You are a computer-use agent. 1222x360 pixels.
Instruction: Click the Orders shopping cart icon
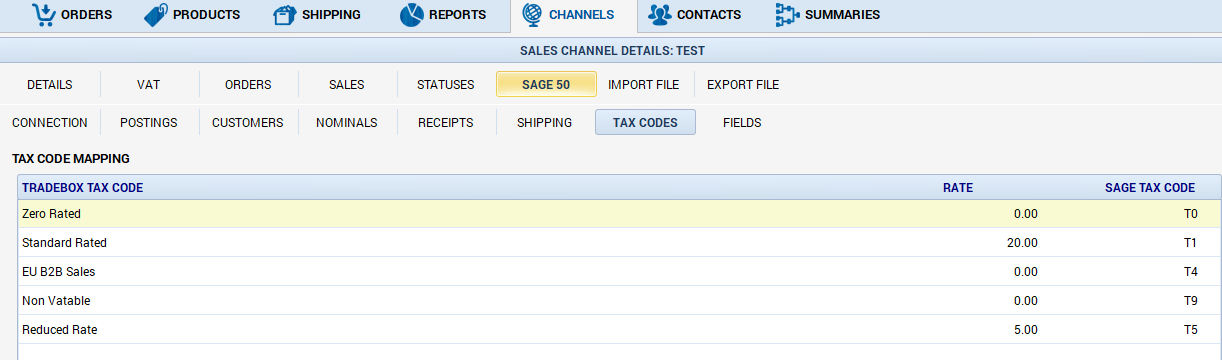[x=43, y=15]
